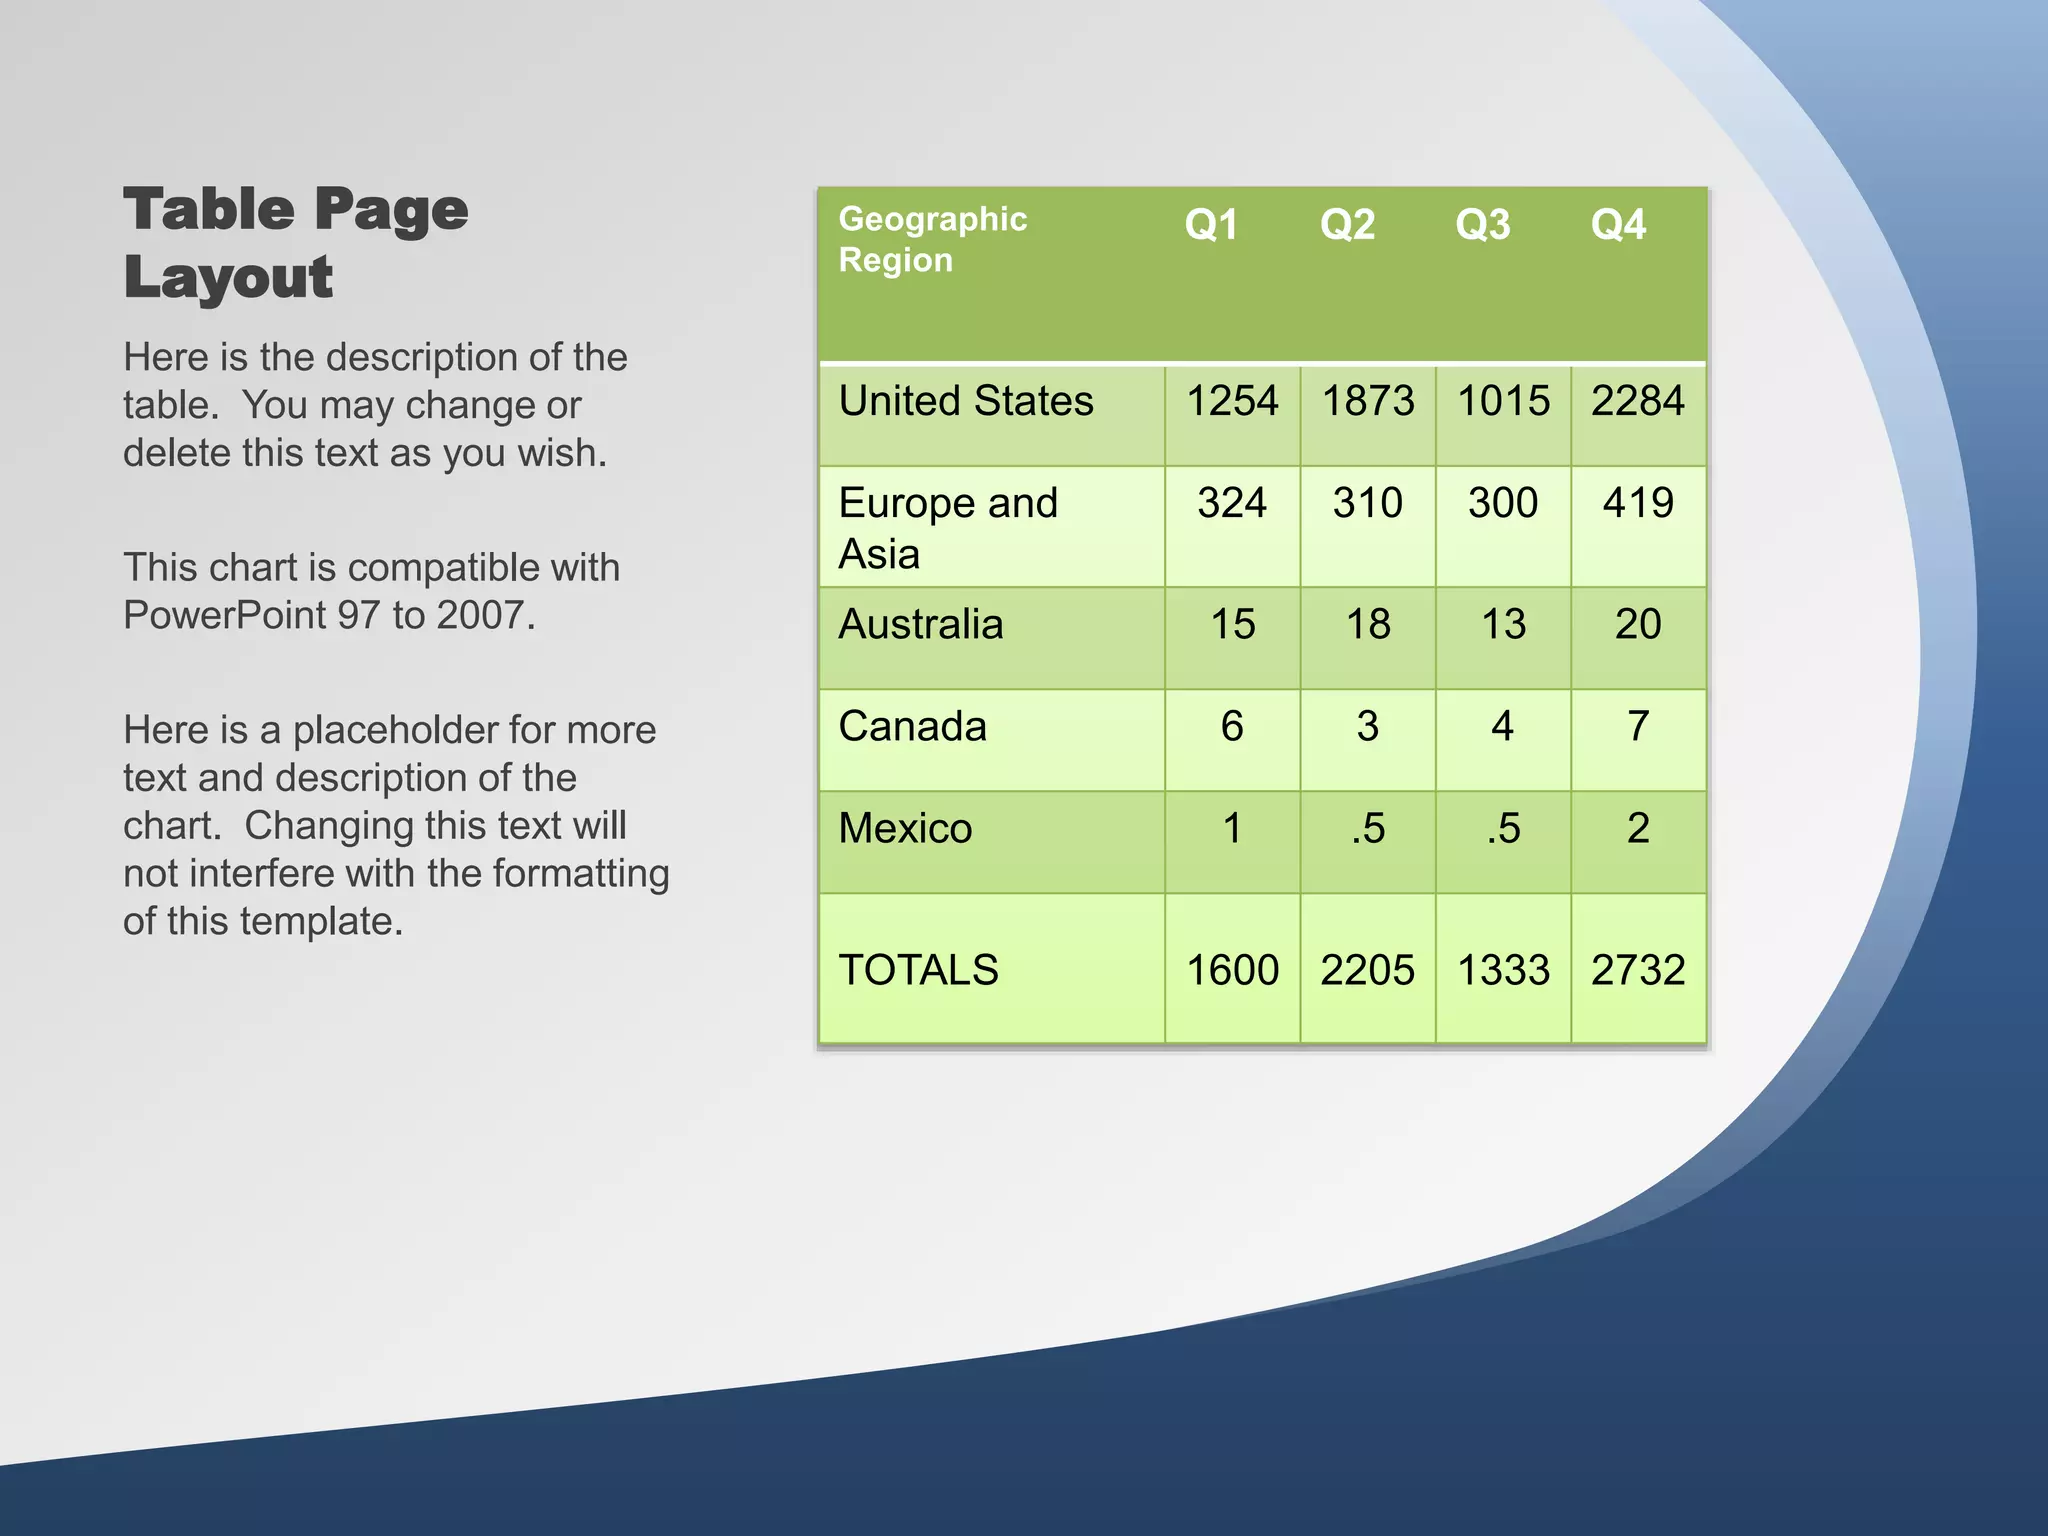Click the Australia Q2 value 18
The image size is (2048, 1536).
[1368, 625]
